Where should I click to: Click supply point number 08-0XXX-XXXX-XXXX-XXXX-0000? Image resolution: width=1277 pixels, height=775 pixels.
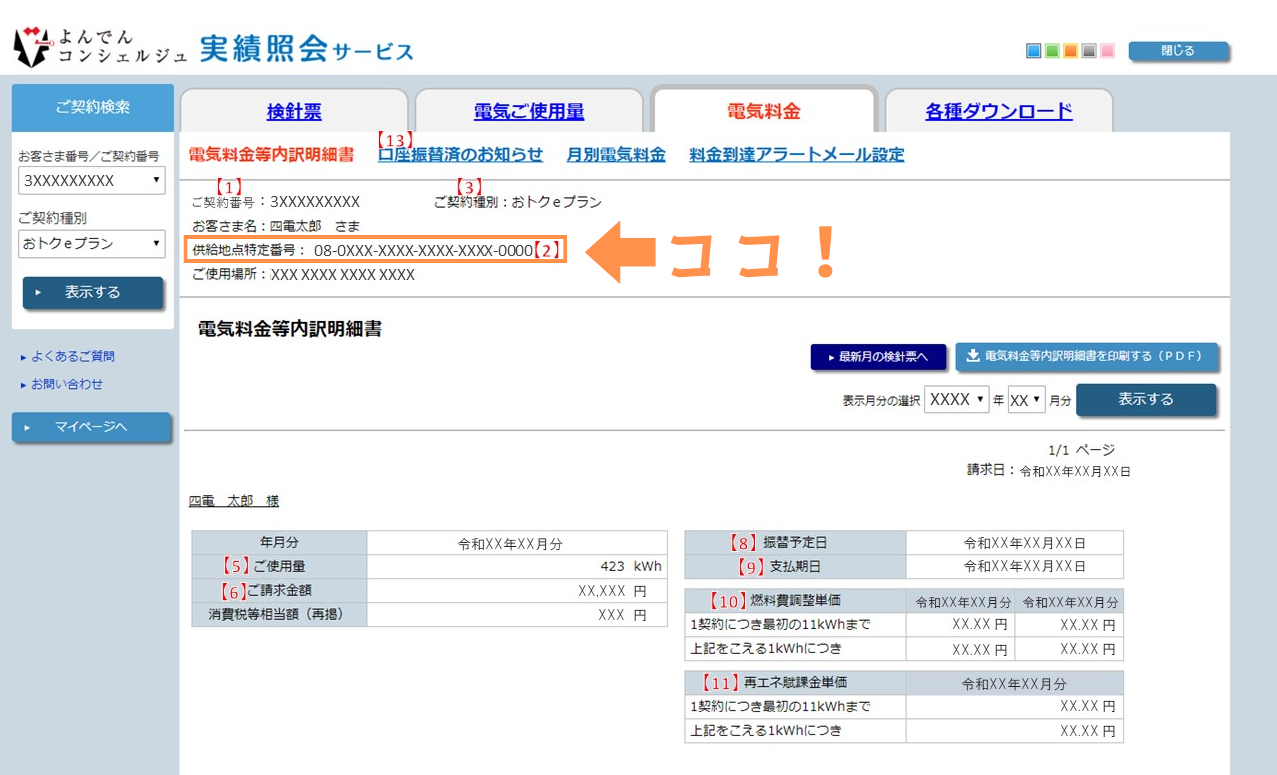423,250
